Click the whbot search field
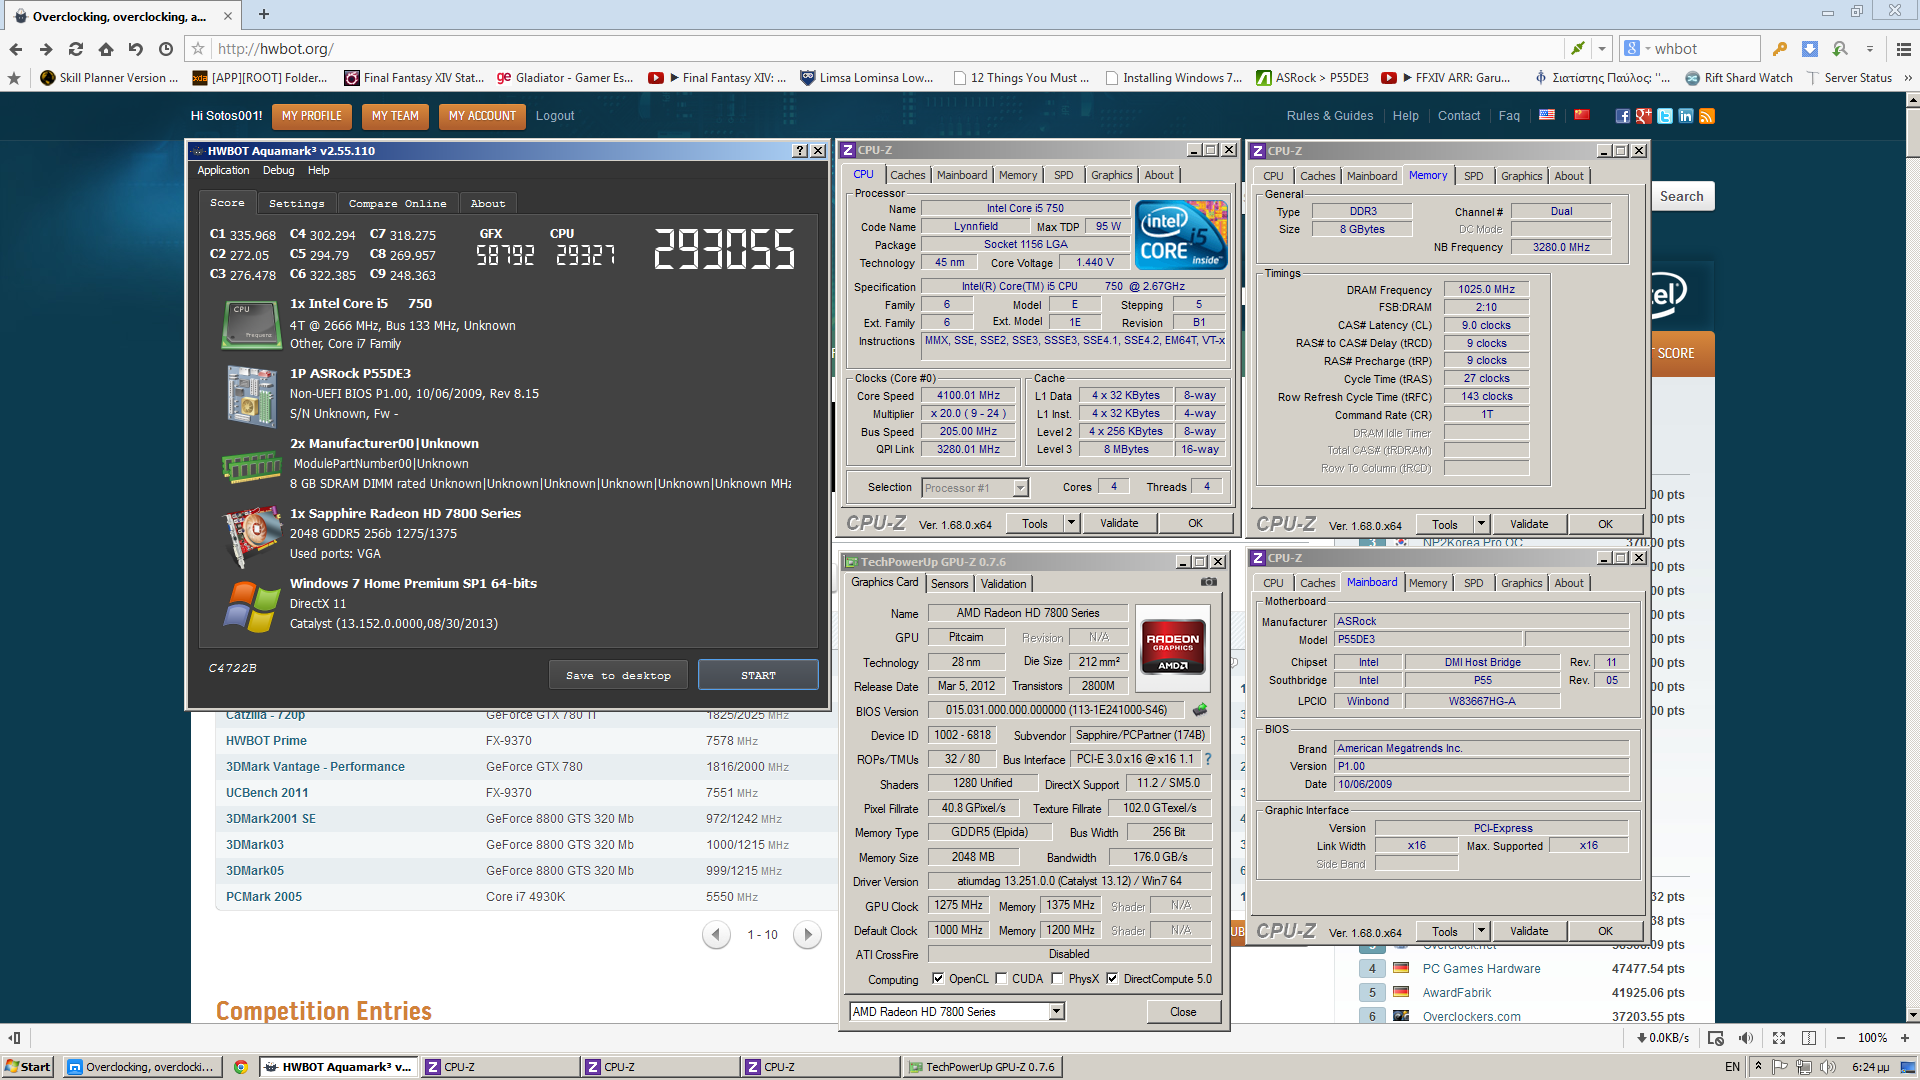This screenshot has width=1920, height=1080. (x=1704, y=49)
